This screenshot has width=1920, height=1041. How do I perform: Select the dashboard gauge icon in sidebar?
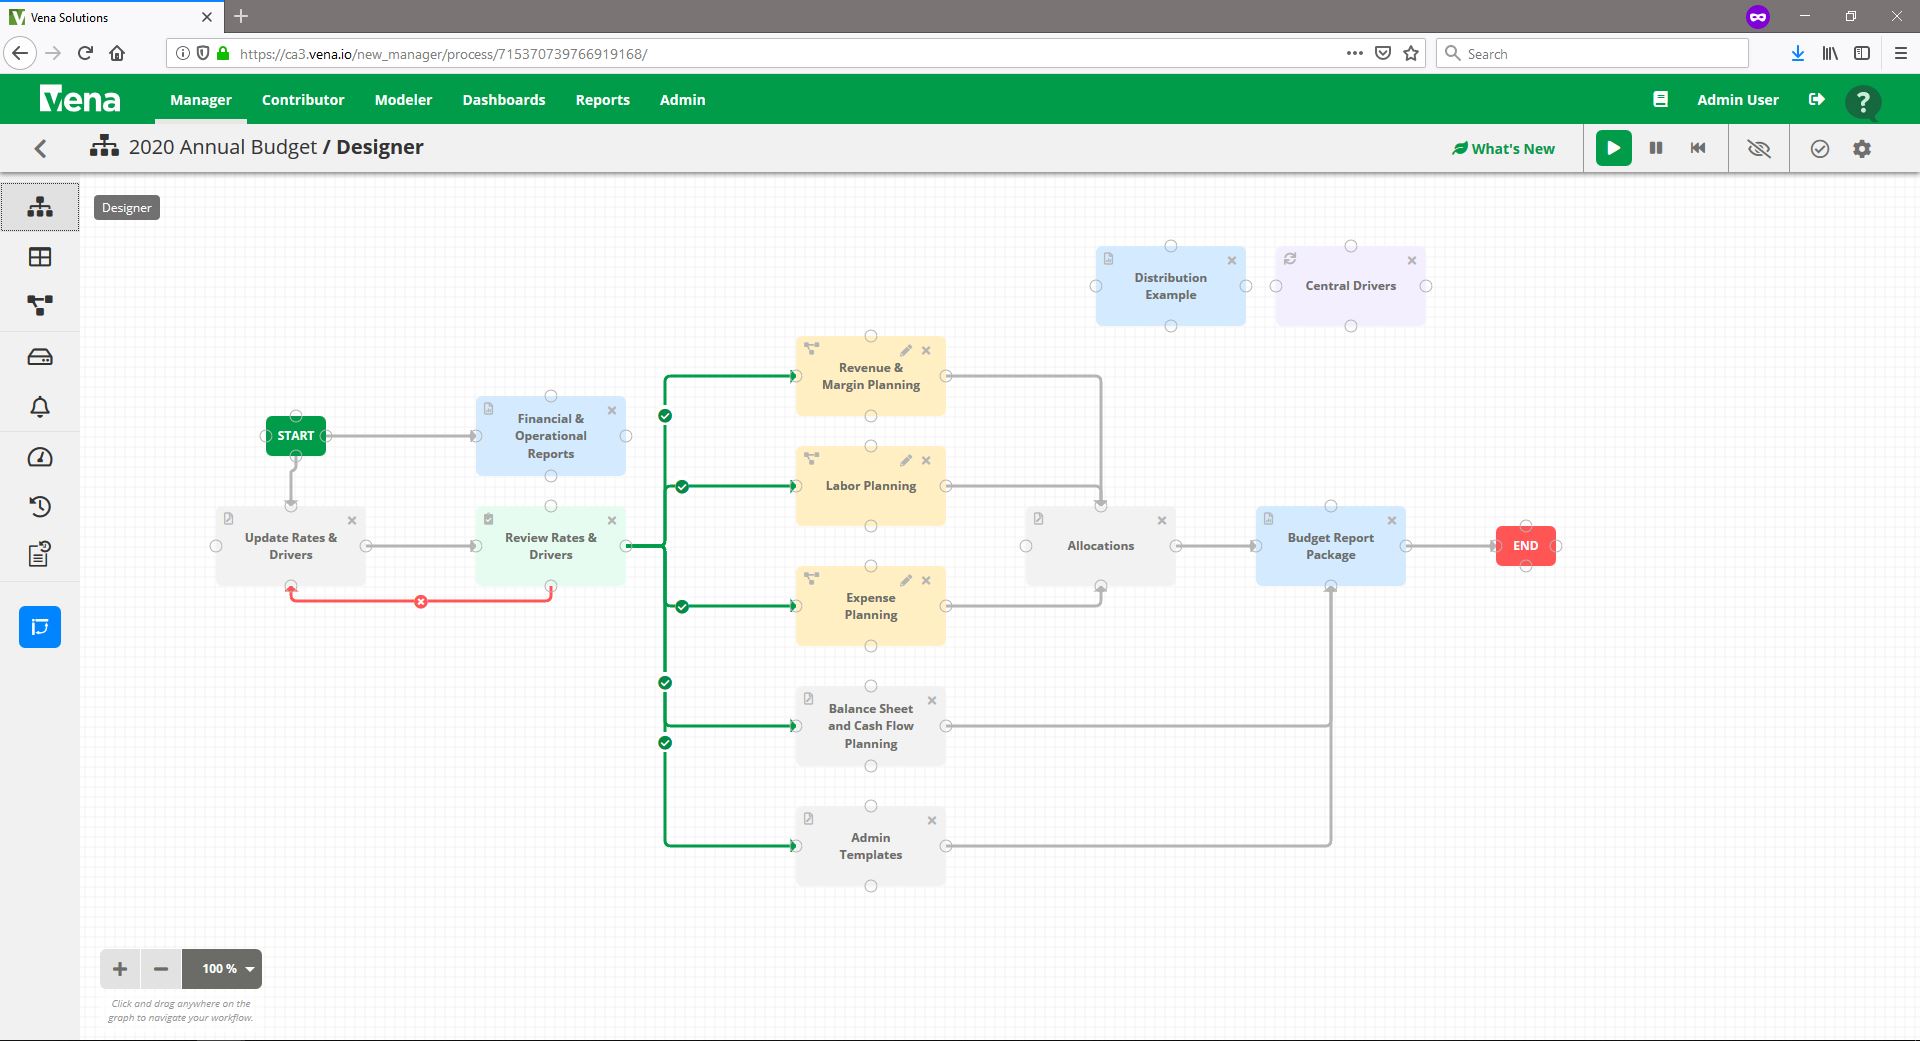[x=40, y=457]
